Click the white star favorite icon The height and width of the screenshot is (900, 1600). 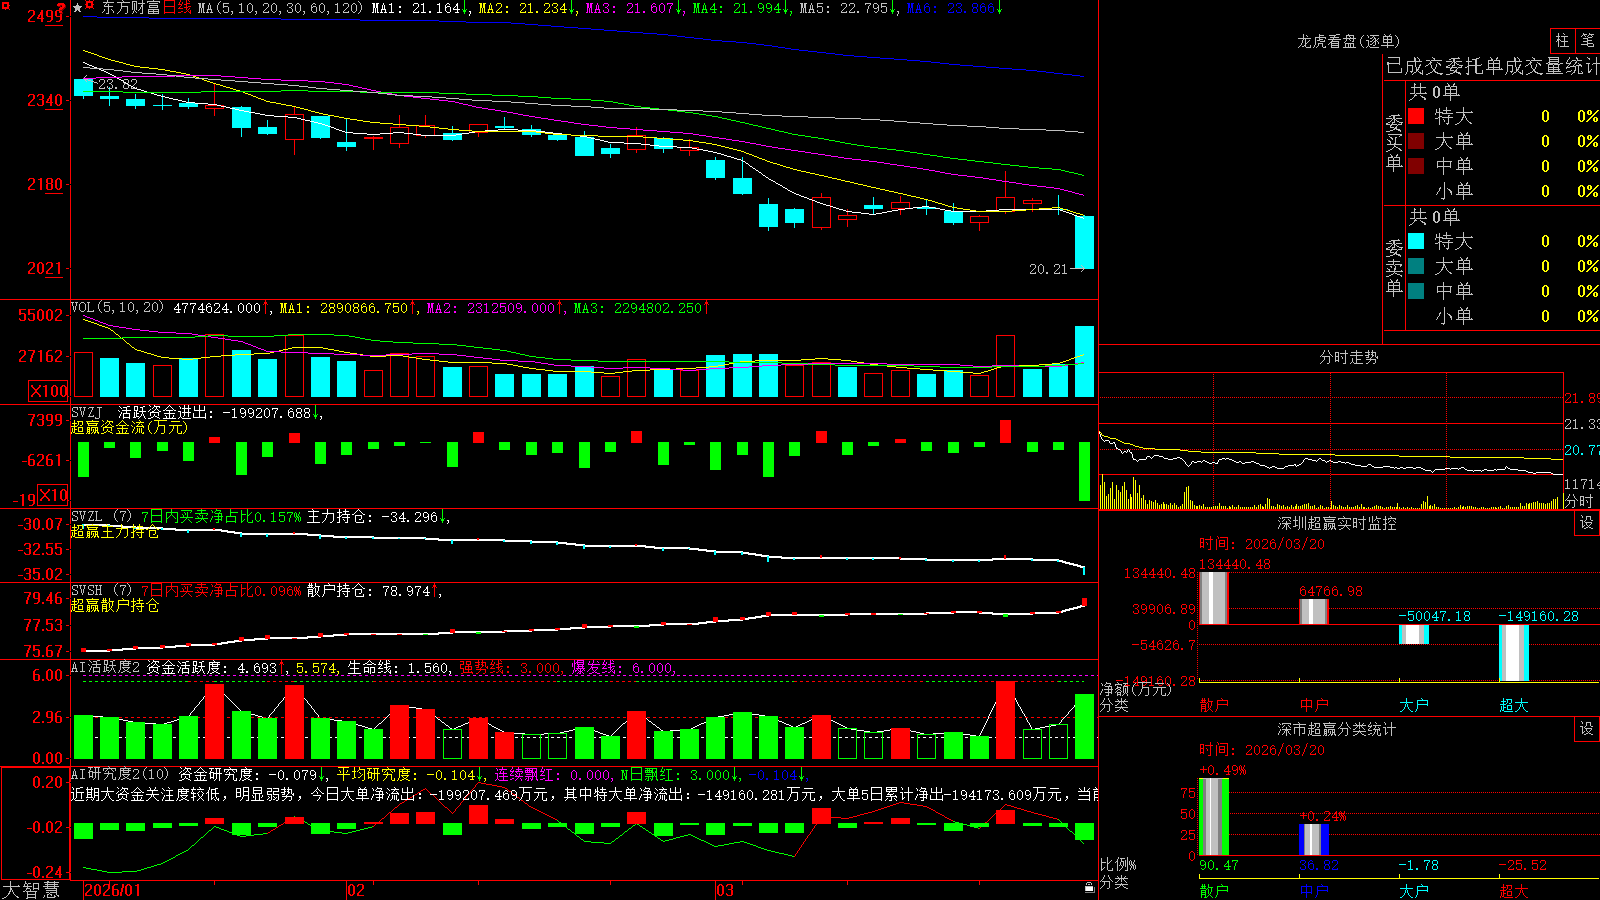[77, 8]
